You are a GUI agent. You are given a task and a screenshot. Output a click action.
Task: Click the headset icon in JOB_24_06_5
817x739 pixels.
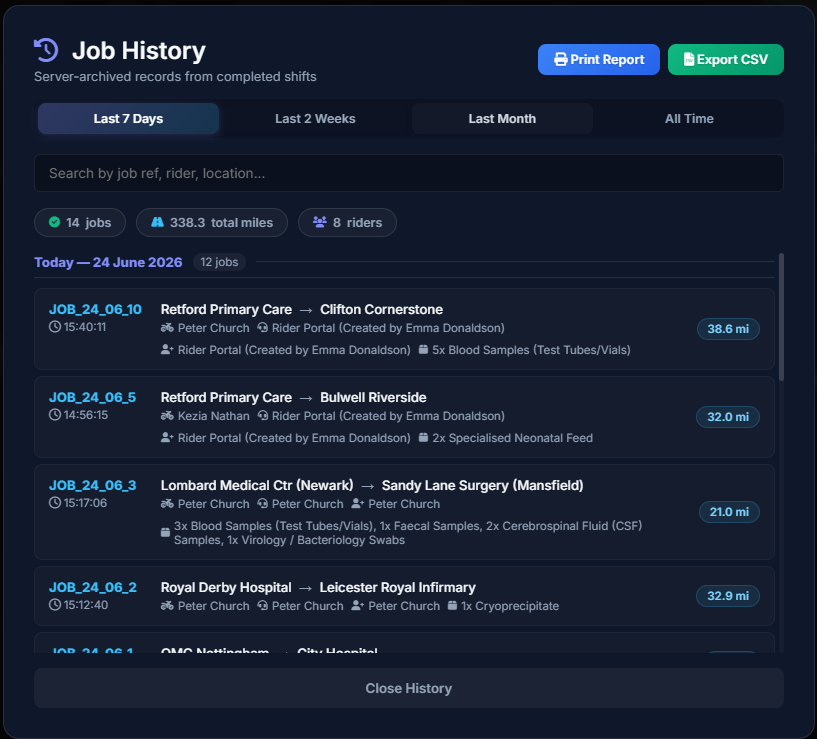(x=263, y=416)
